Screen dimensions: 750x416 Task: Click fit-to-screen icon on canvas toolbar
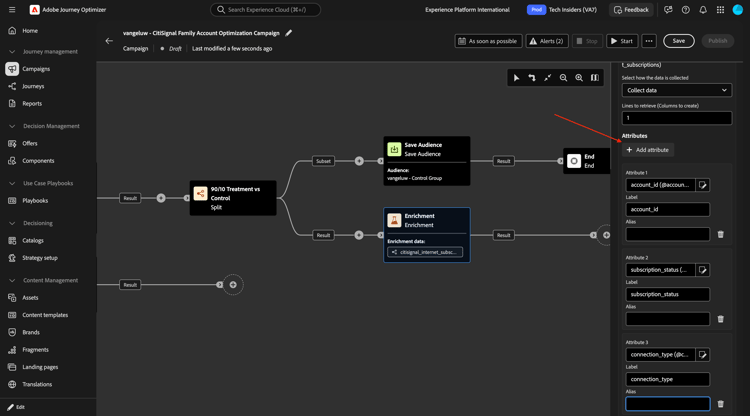tap(547, 77)
